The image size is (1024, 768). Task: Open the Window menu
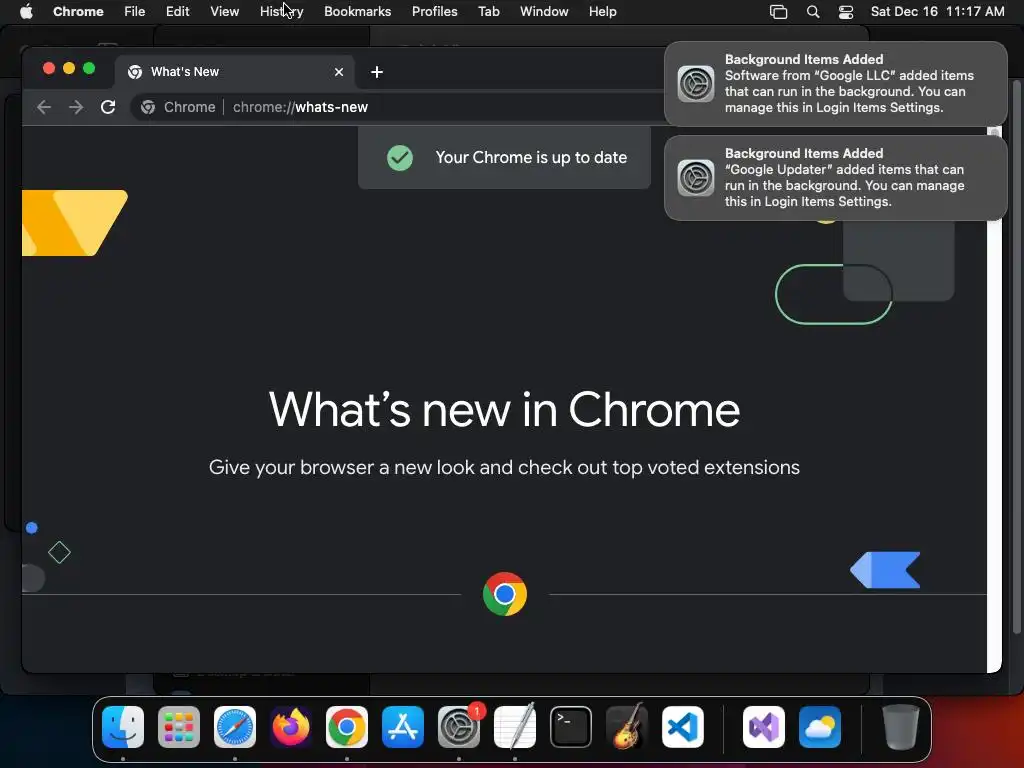pos(544,12)
